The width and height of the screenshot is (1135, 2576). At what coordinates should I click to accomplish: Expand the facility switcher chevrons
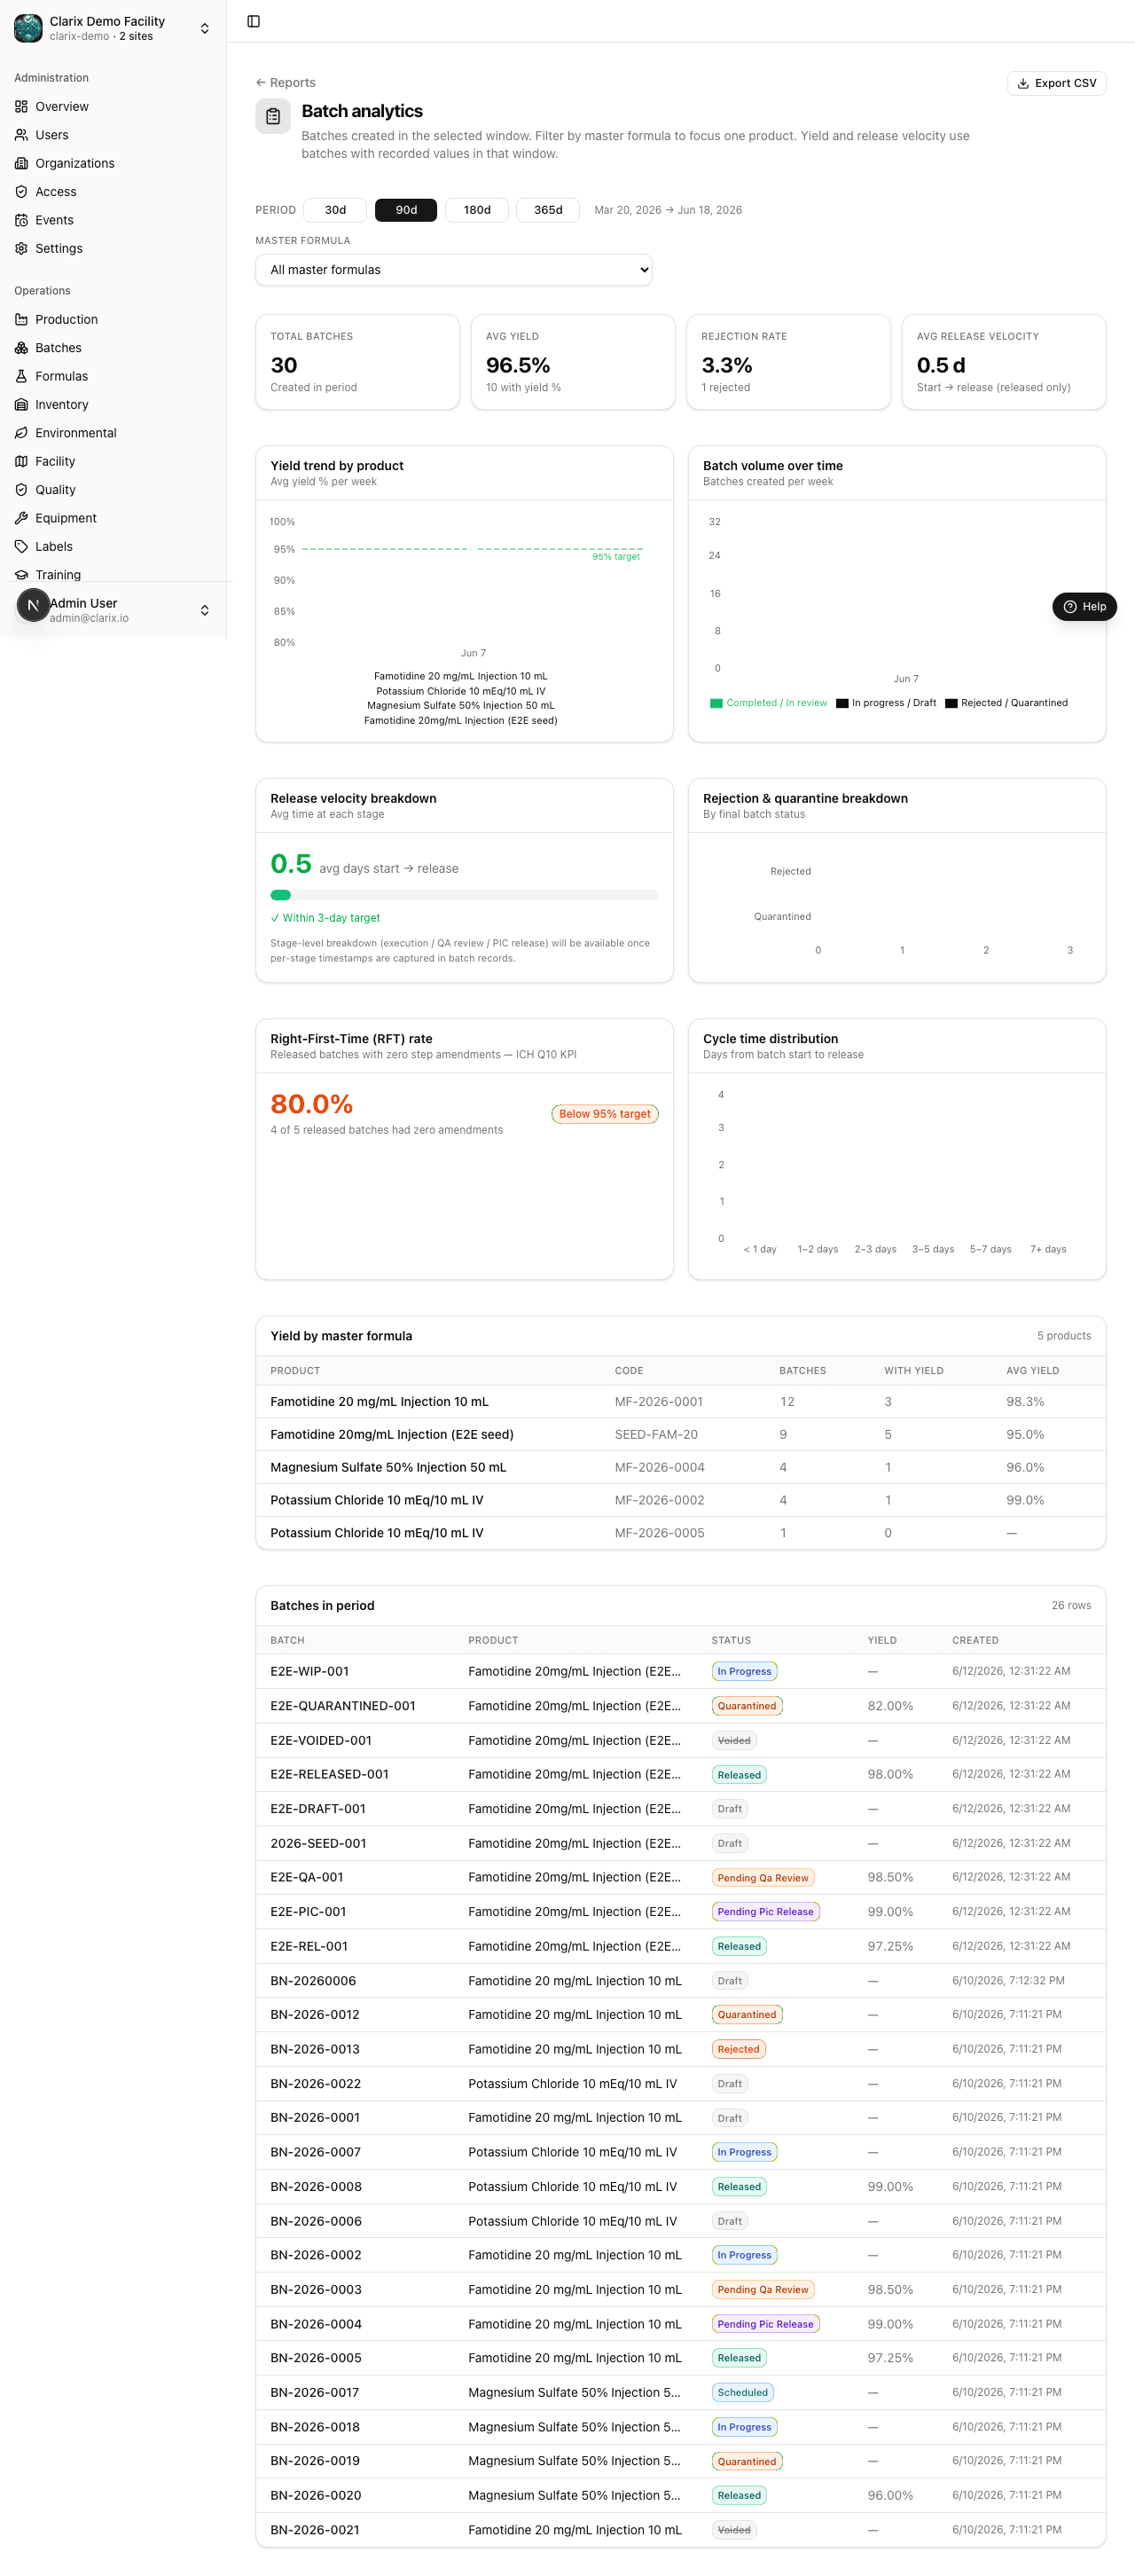pyautogui.click(x=205, y=28)
